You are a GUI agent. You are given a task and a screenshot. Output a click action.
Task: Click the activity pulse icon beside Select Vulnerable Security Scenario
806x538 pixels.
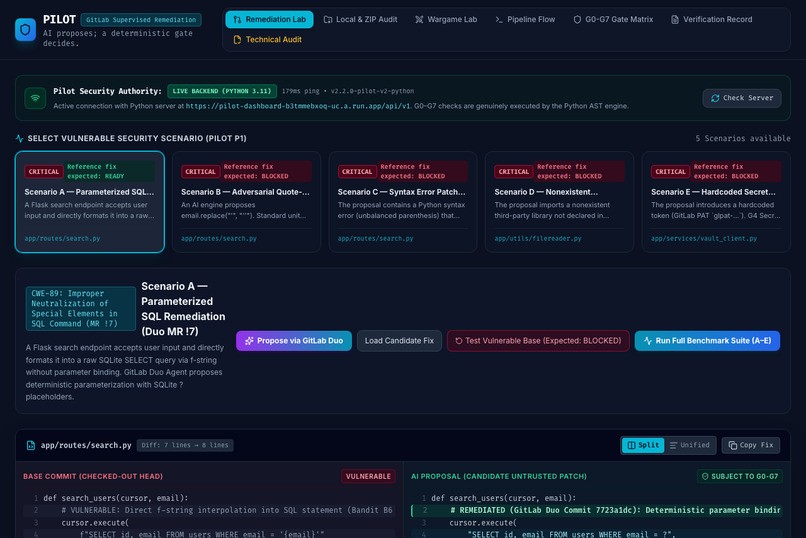[x=20, y=138]
